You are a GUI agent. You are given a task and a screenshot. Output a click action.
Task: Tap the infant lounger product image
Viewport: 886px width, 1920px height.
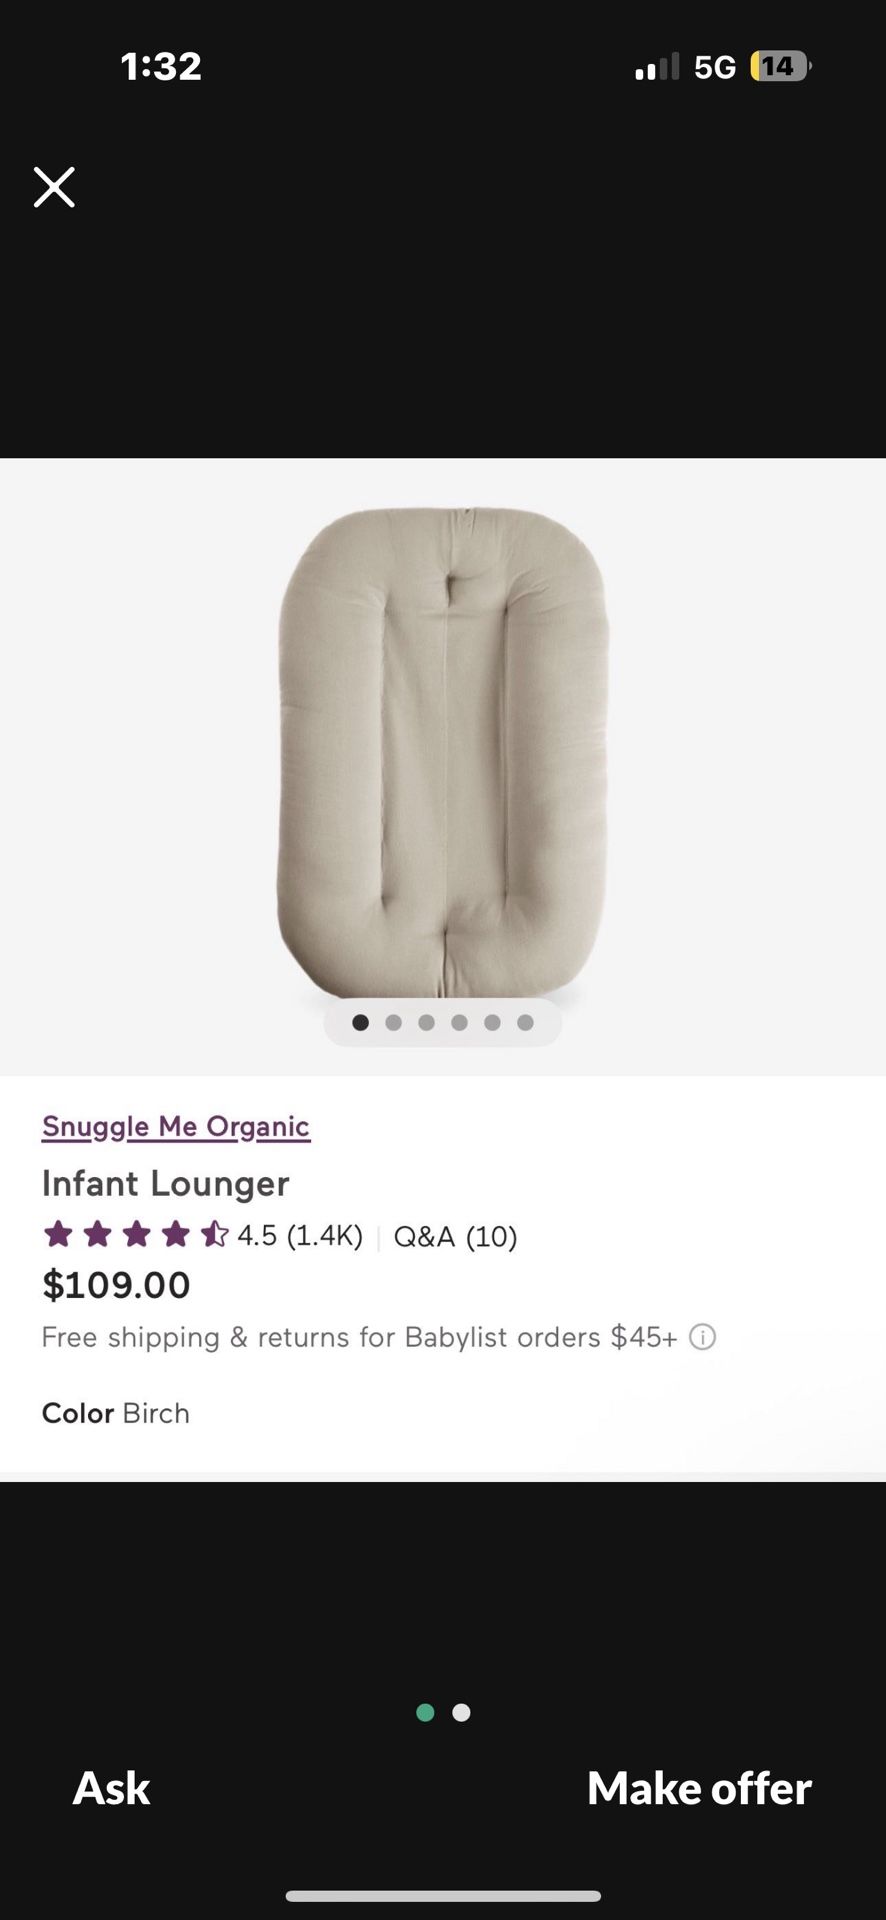click(x=442, y=752)
